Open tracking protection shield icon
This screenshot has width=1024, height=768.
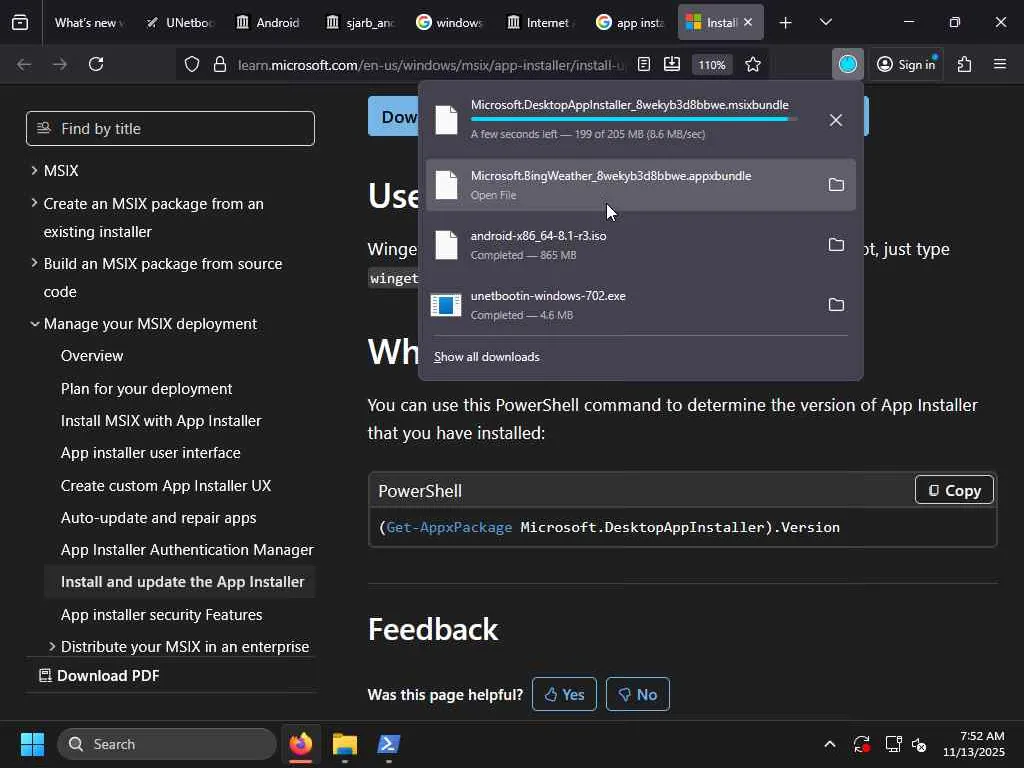[191, 64]
